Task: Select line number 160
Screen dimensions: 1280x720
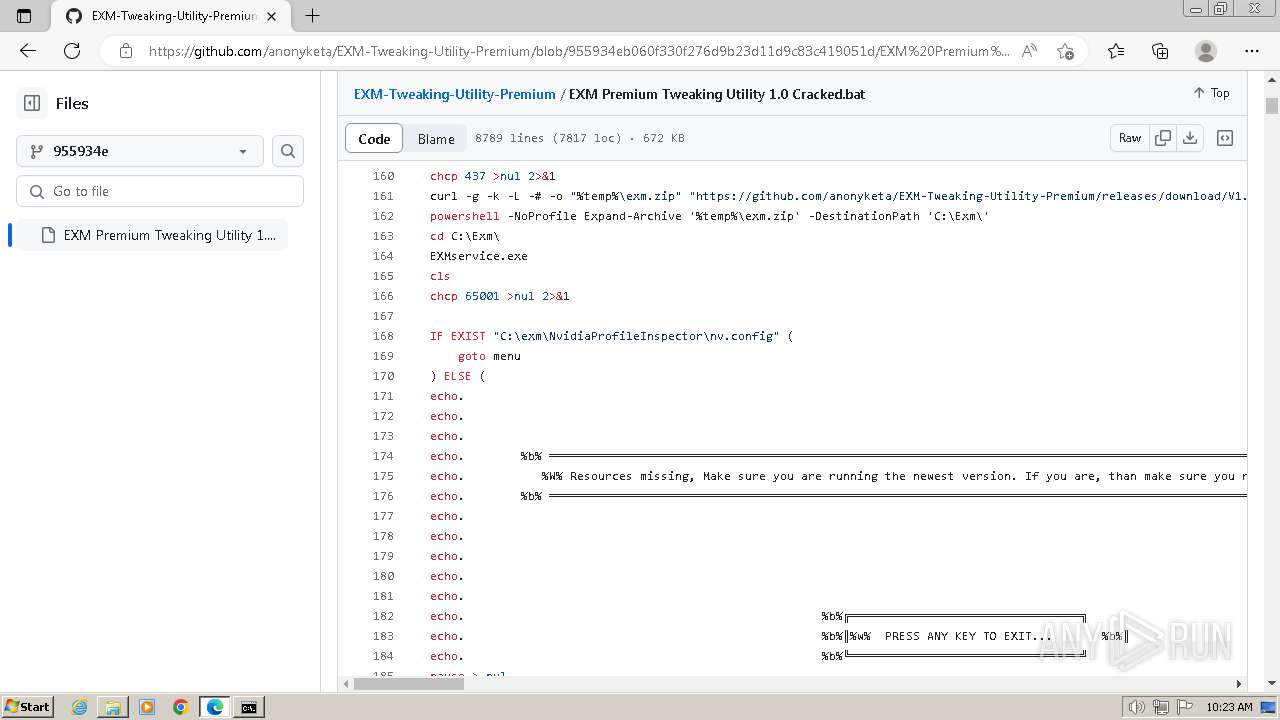Action: click(383, 176)
